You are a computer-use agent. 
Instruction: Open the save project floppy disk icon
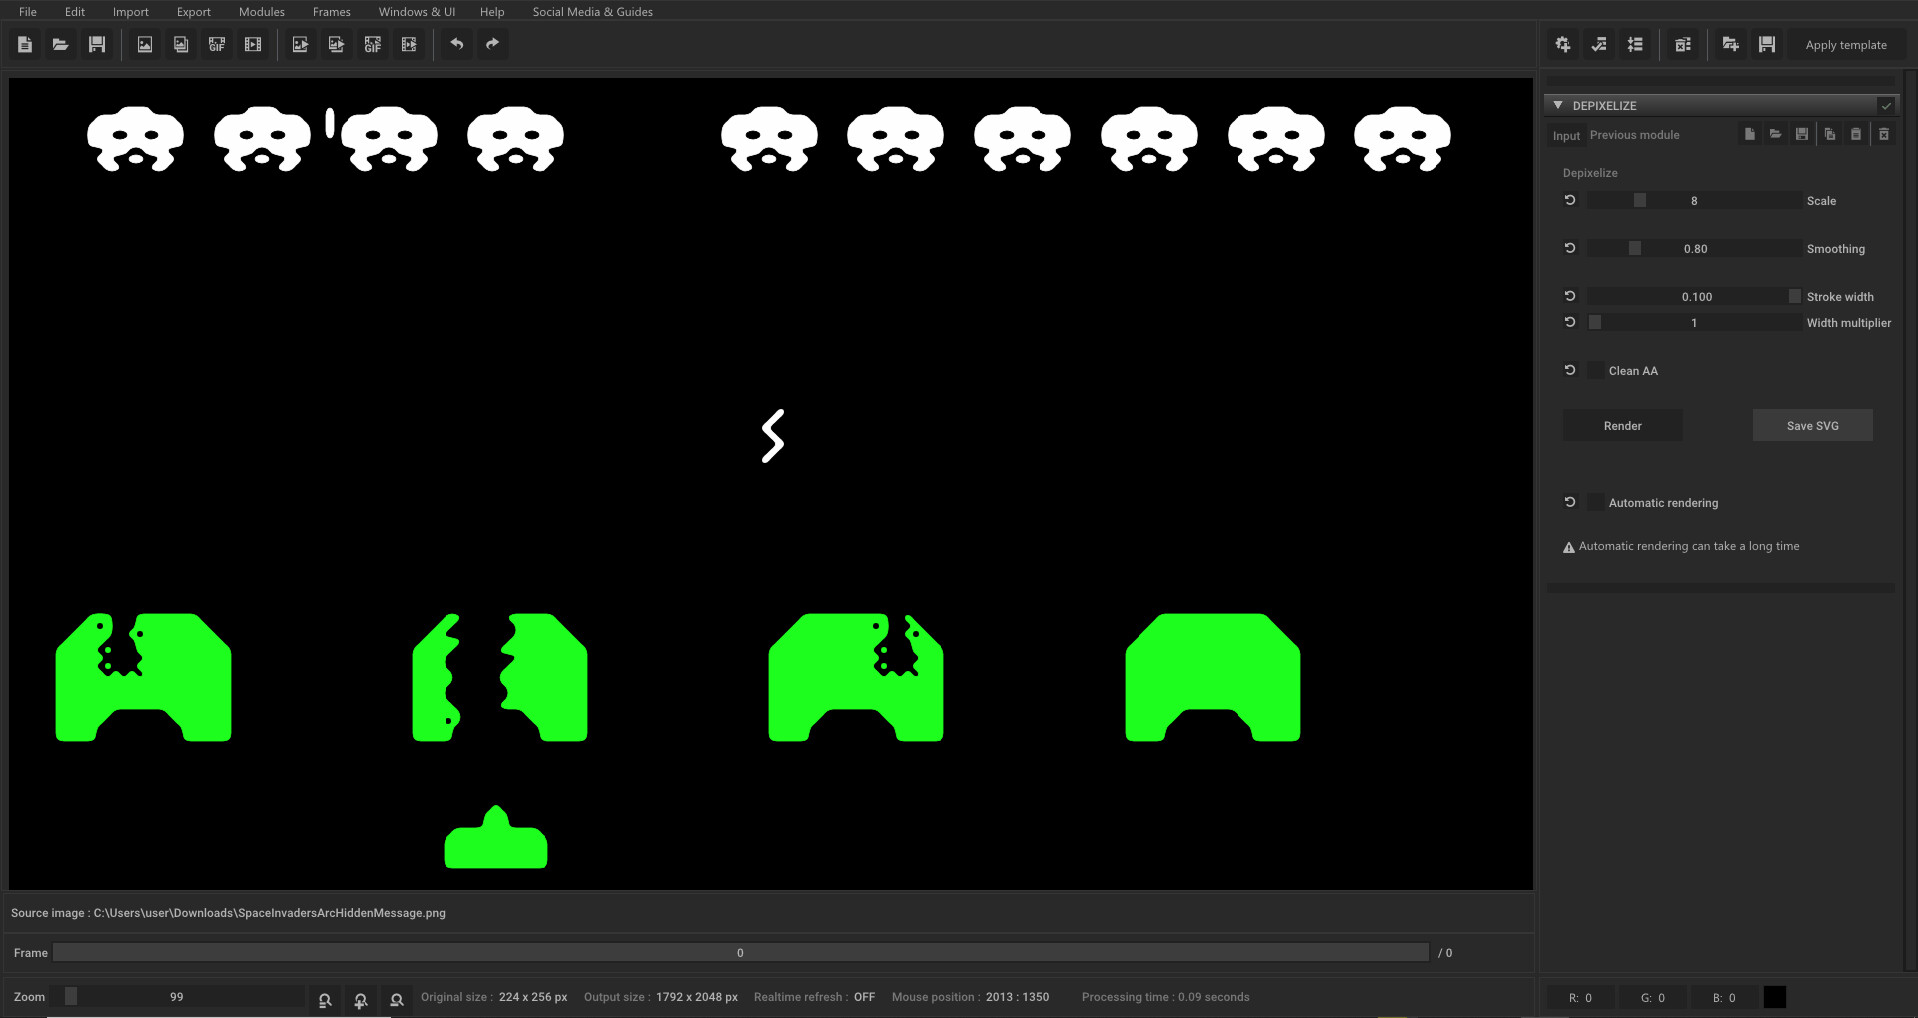click(97, 44)
